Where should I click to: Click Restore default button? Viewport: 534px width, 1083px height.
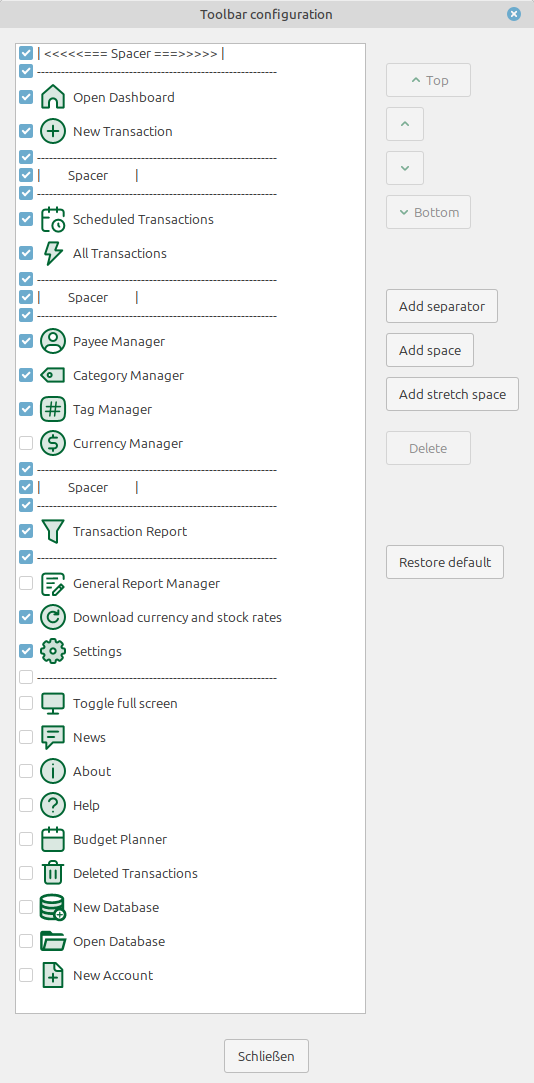click(x=445, y=562)
